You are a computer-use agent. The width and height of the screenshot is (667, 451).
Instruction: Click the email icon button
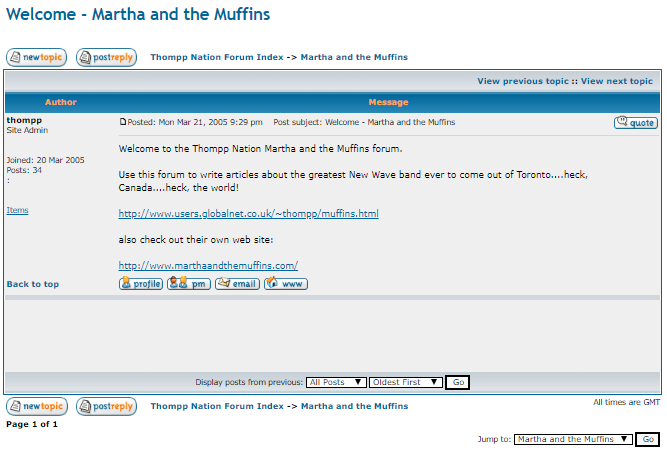click(237, 284)
